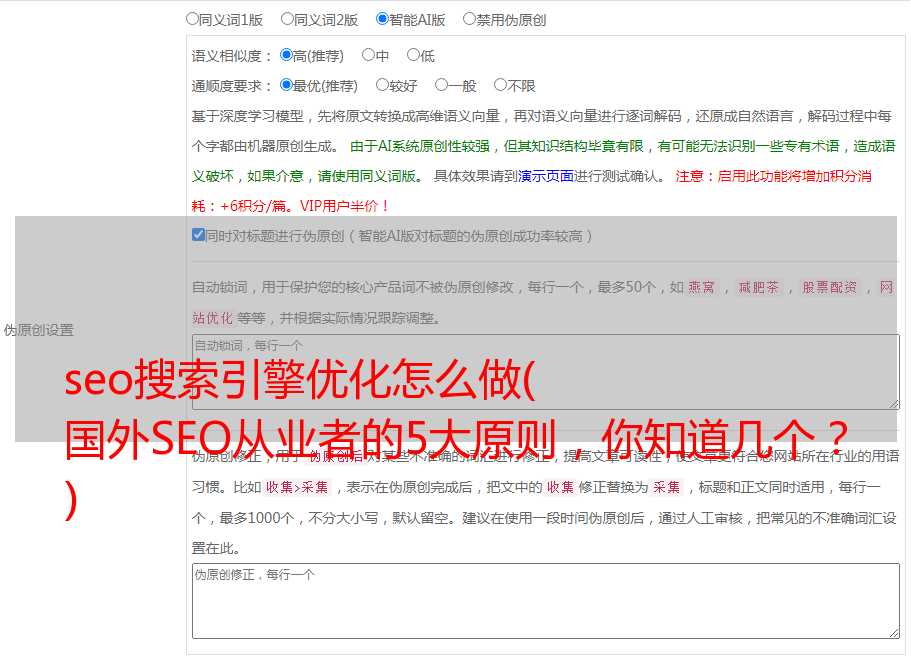Viewport: 911px width, 658px height.
Task: Open the 演示页面 link
Action: pyautogui.click(x=545, y=176)
